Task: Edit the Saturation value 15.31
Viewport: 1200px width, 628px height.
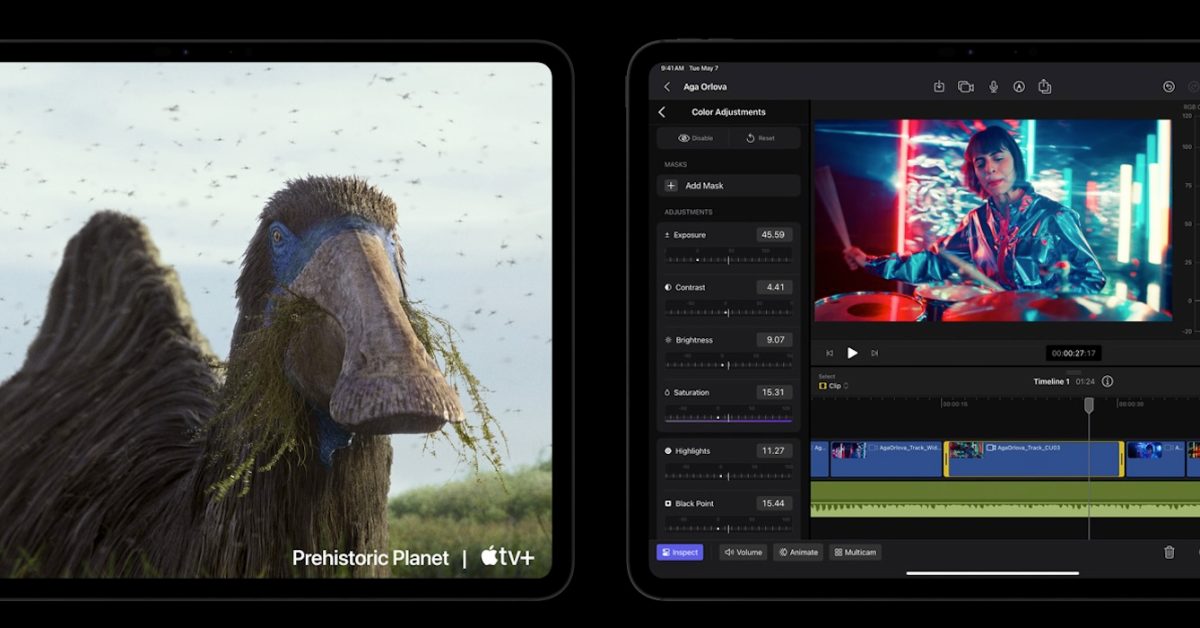Action: point(774,392)
